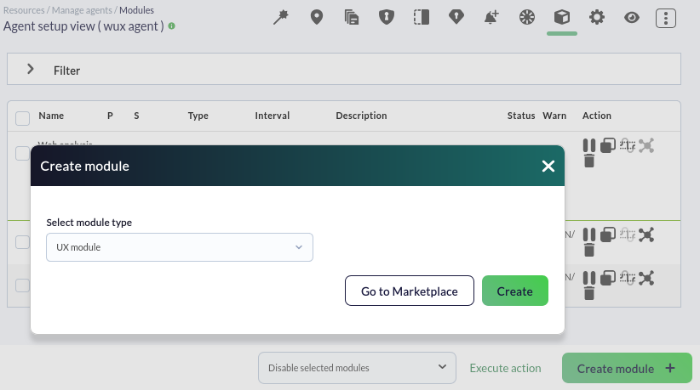Image resolution: width=700 pixels, height=390 pixels.
Task: Click Go to Marketplace button
Action: click(409, 290)
